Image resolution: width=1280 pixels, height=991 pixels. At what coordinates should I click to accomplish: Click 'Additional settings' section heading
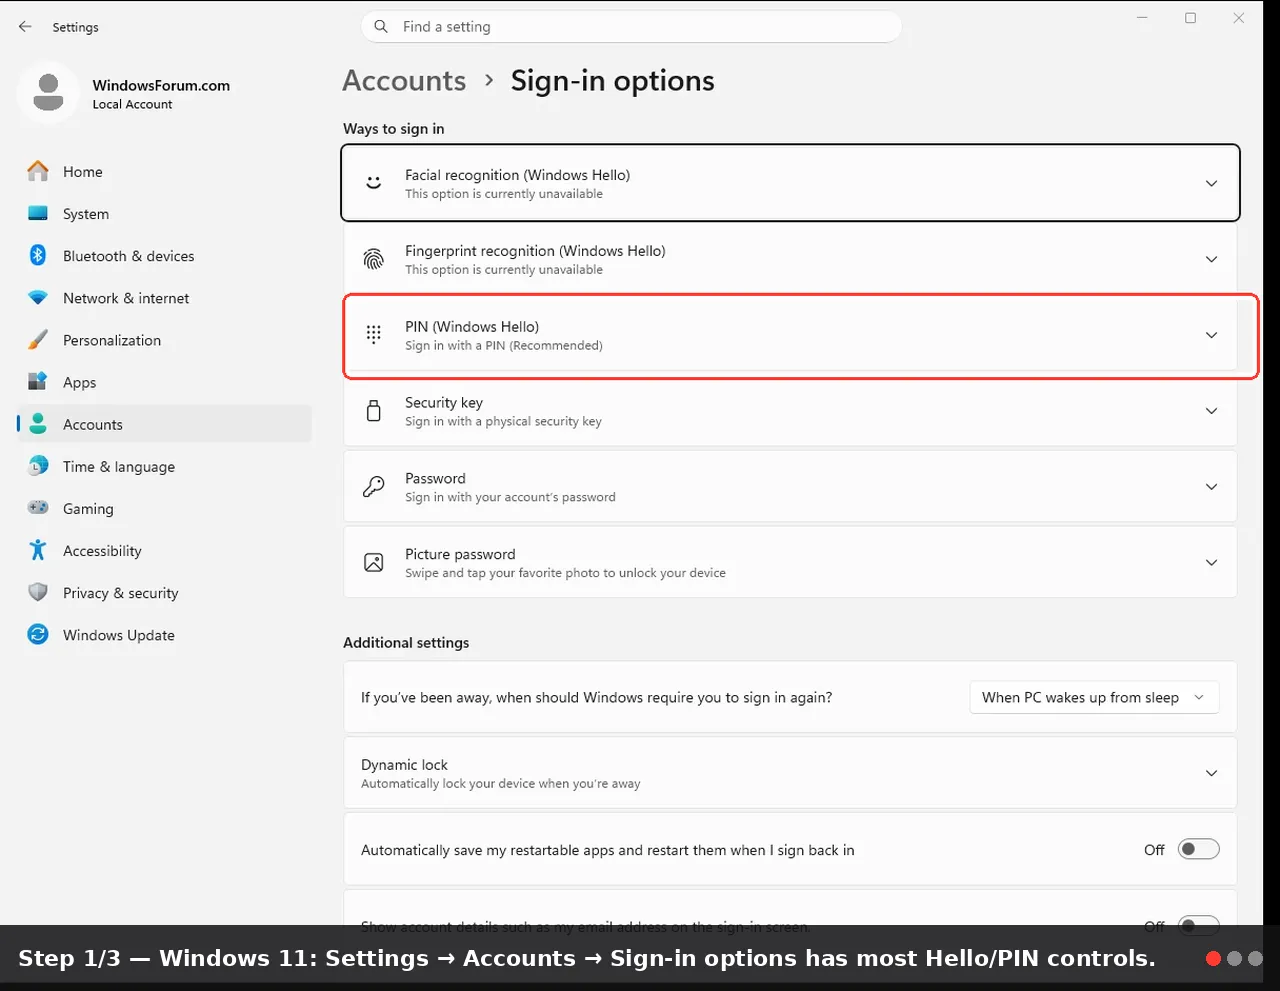coord(406,642)
